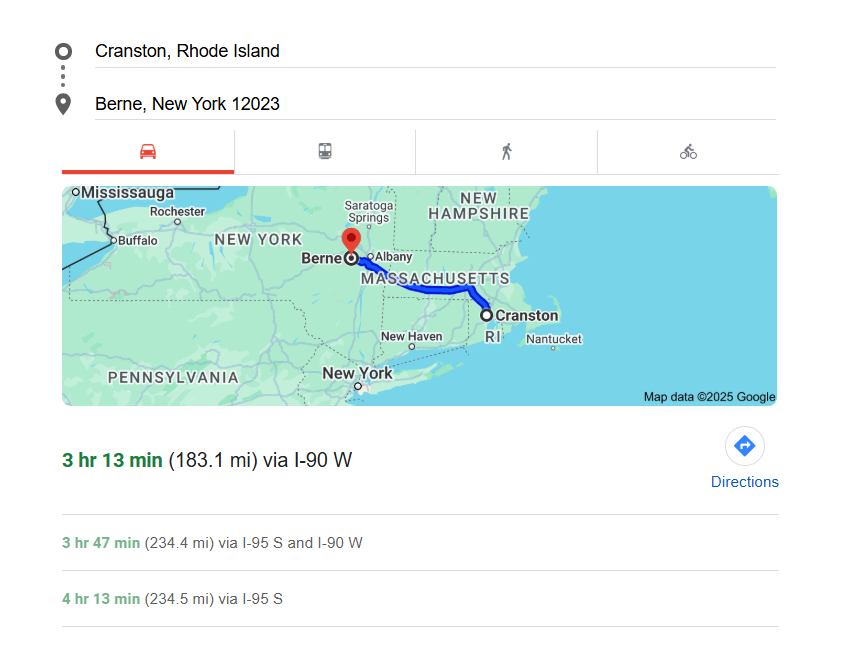Image resolution: width=841 pixels, height=661 pixels.
Task: Click the Cranston origin marker on map
Action: (x=487, y=315)
